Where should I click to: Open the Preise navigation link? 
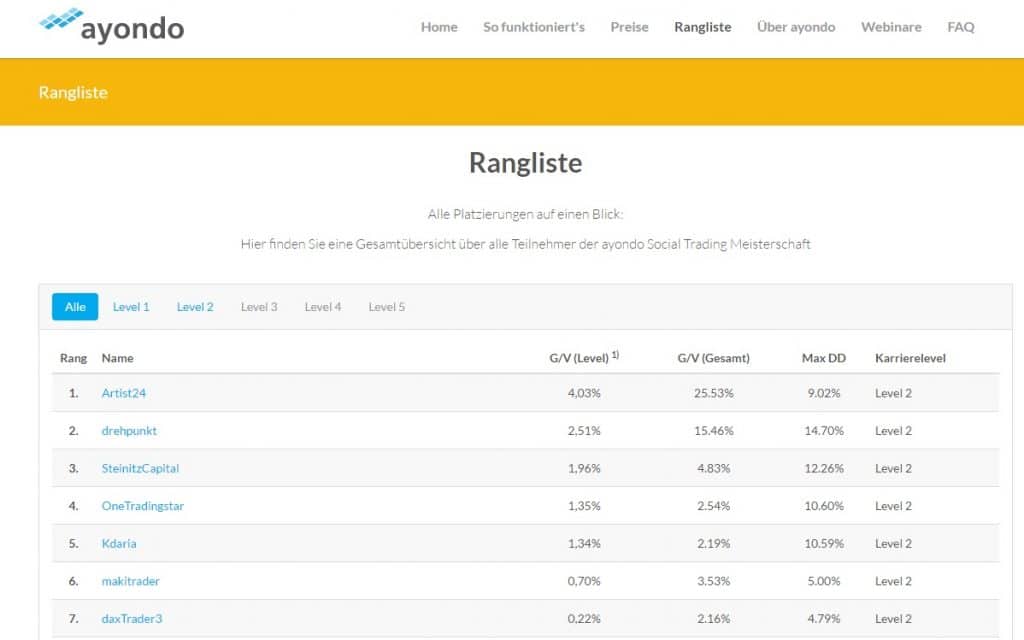click(629, 27)
